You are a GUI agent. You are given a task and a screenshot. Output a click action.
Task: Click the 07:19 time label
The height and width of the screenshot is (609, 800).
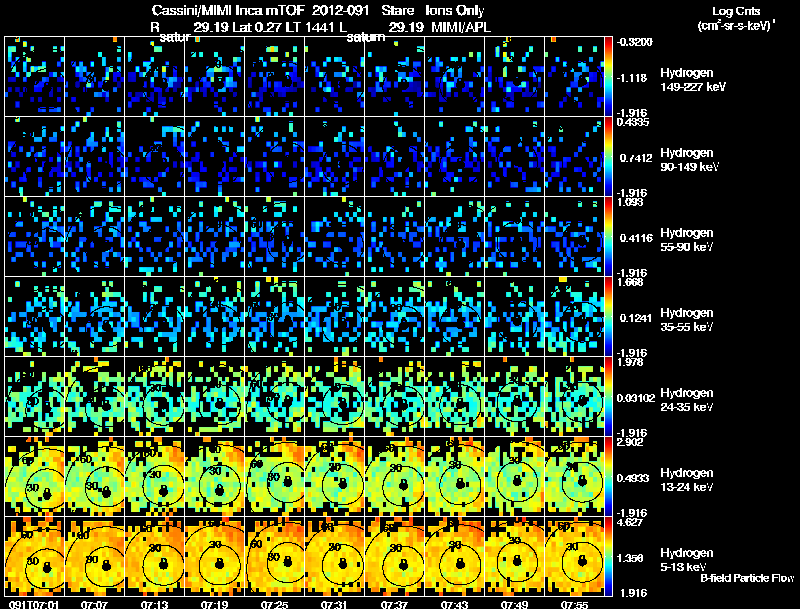click(x=214, y=605)
